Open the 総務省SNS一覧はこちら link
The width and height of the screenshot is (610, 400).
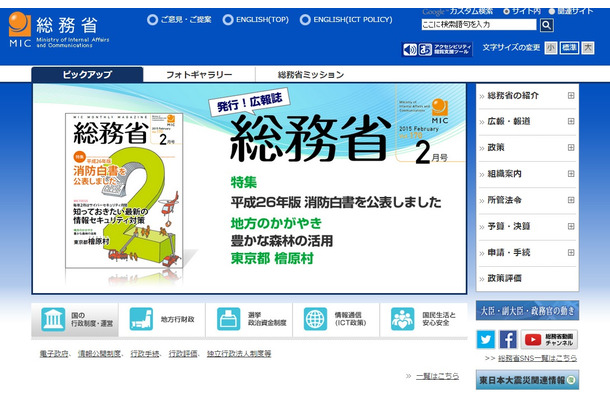537,358
